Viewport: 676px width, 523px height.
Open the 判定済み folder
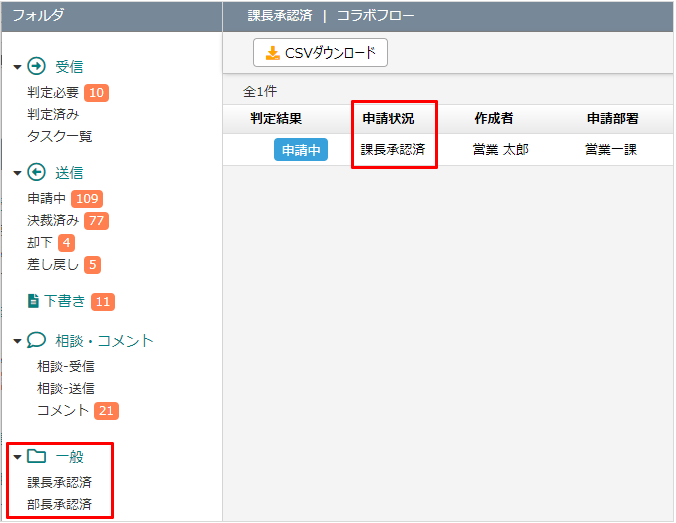pos(53,114)
